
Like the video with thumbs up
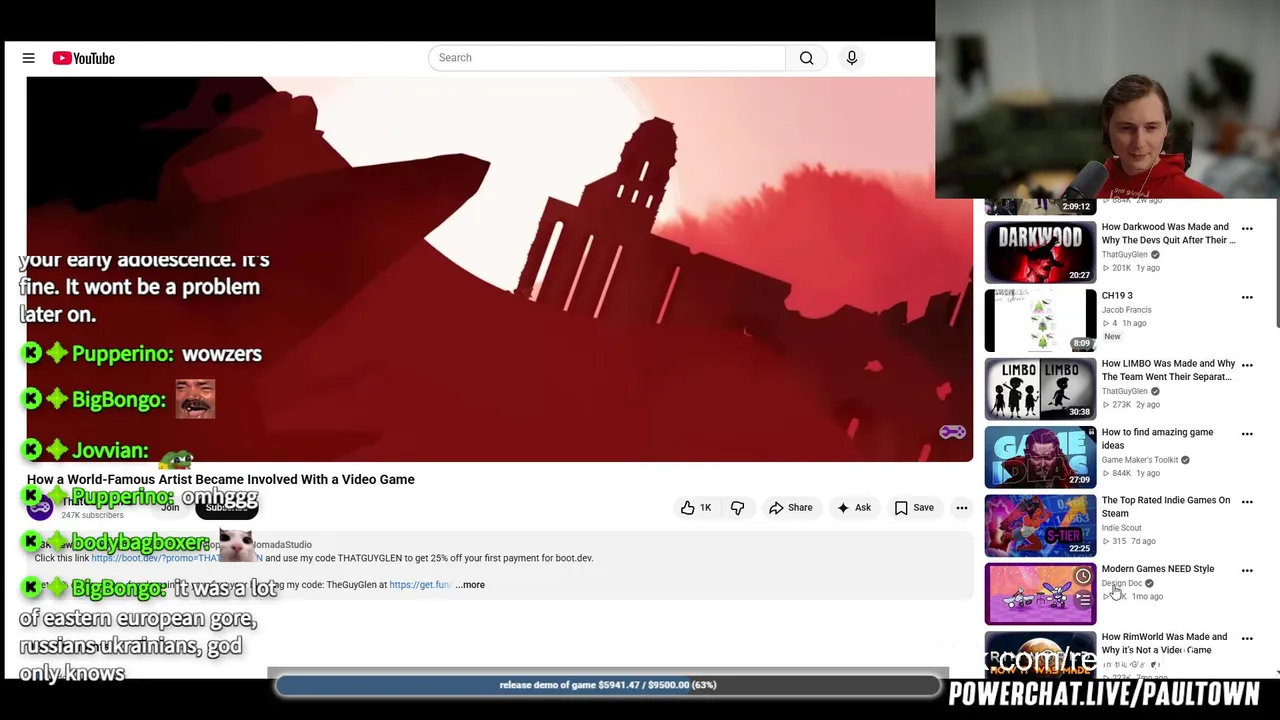point(696,508)
